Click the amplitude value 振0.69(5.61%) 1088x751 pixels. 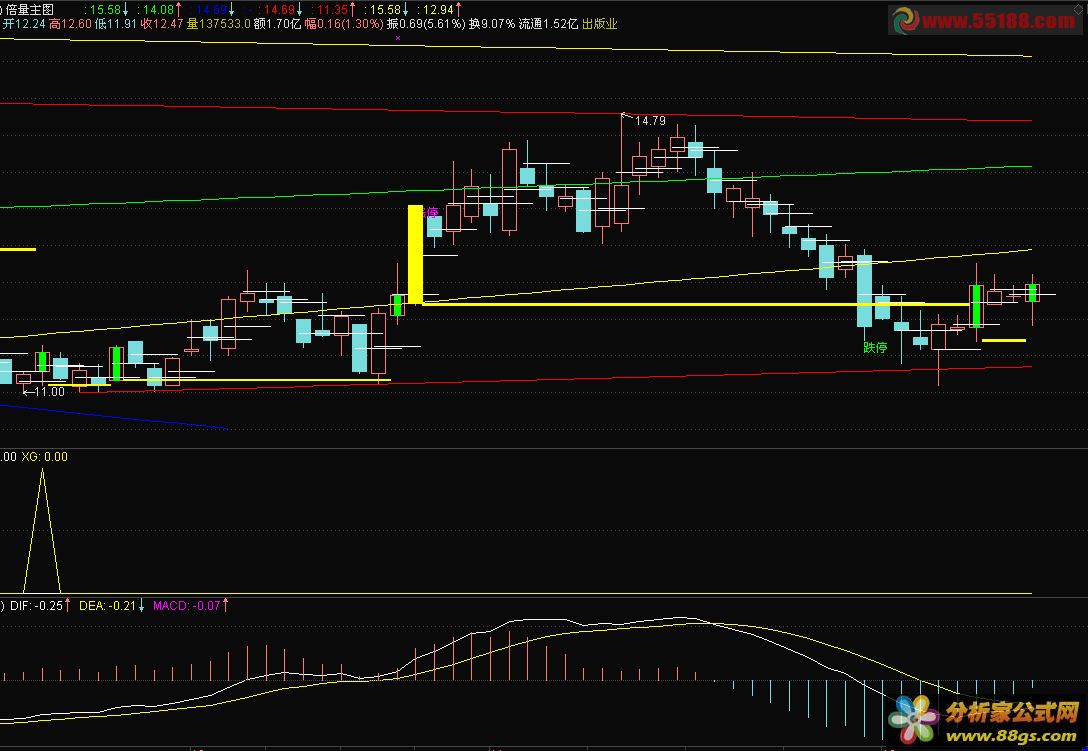pos(426,24)
